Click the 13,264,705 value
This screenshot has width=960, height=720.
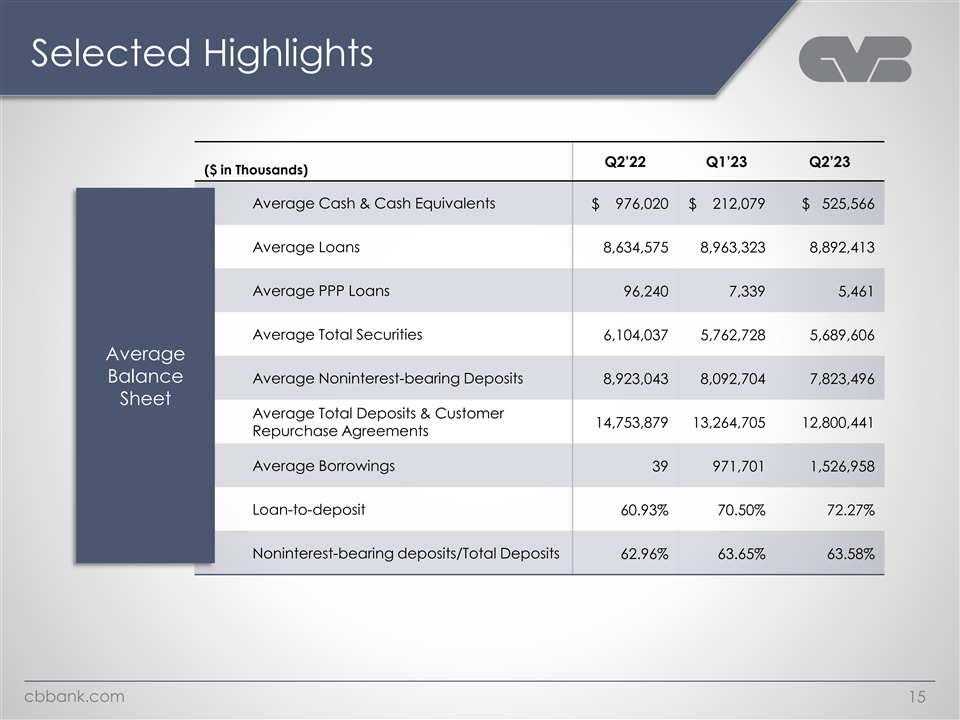(x=729, y=422)
